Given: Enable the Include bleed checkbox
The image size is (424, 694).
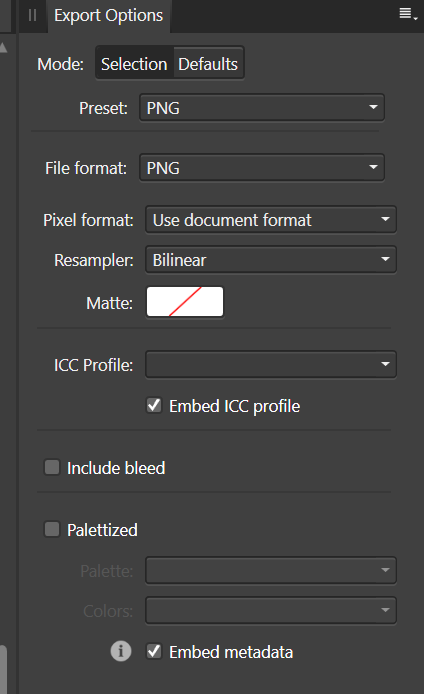Looking at the screenshot, I should (52, 467).
